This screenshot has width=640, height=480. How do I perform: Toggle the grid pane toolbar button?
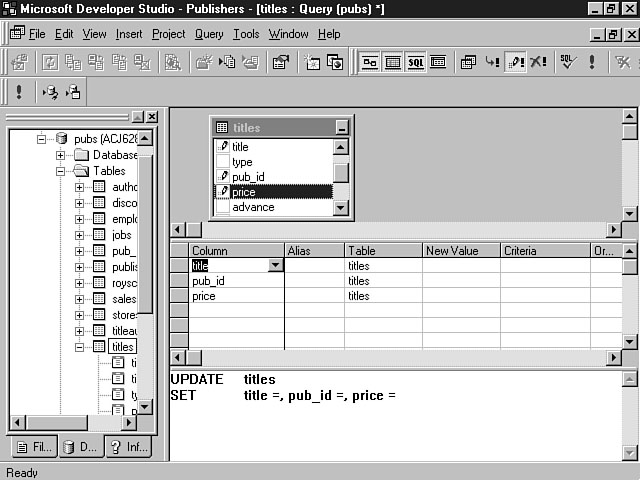[x=392, y=62]
